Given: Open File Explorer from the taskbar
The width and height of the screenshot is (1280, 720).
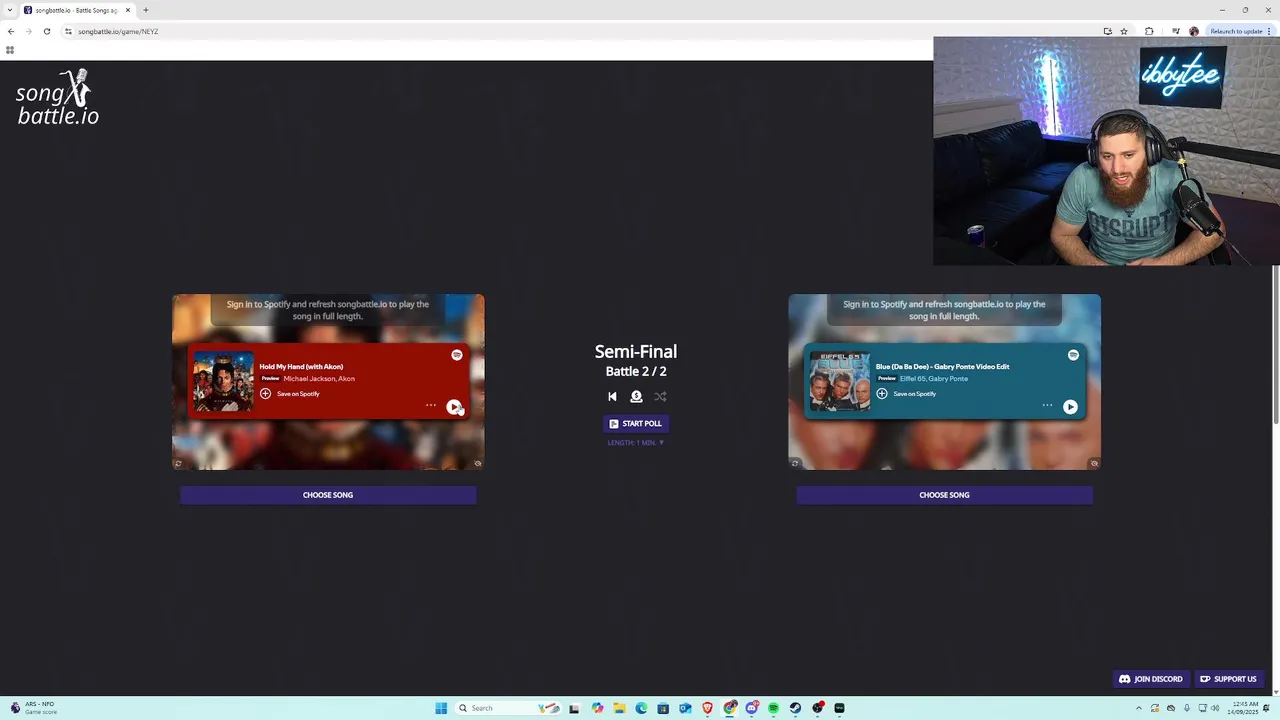Looking at the screenshot, I should pos(619,708).
